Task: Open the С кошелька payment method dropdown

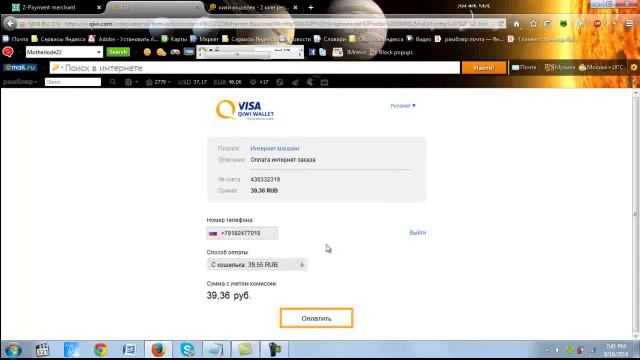Action: (257, 264)
